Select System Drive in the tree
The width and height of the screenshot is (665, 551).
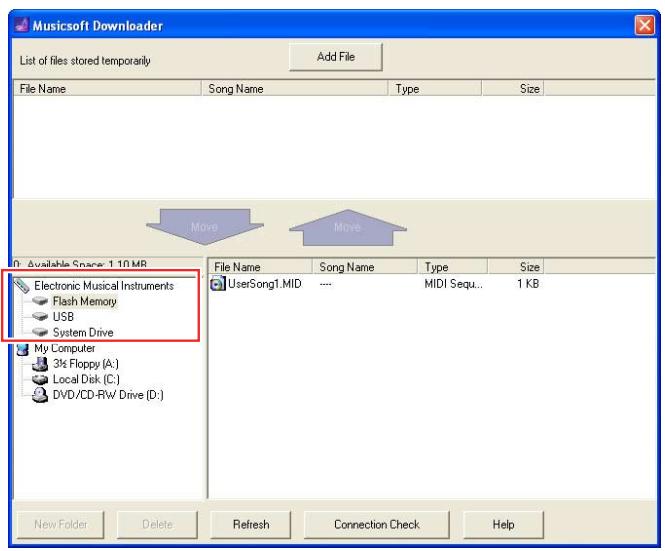click(83, 333)
